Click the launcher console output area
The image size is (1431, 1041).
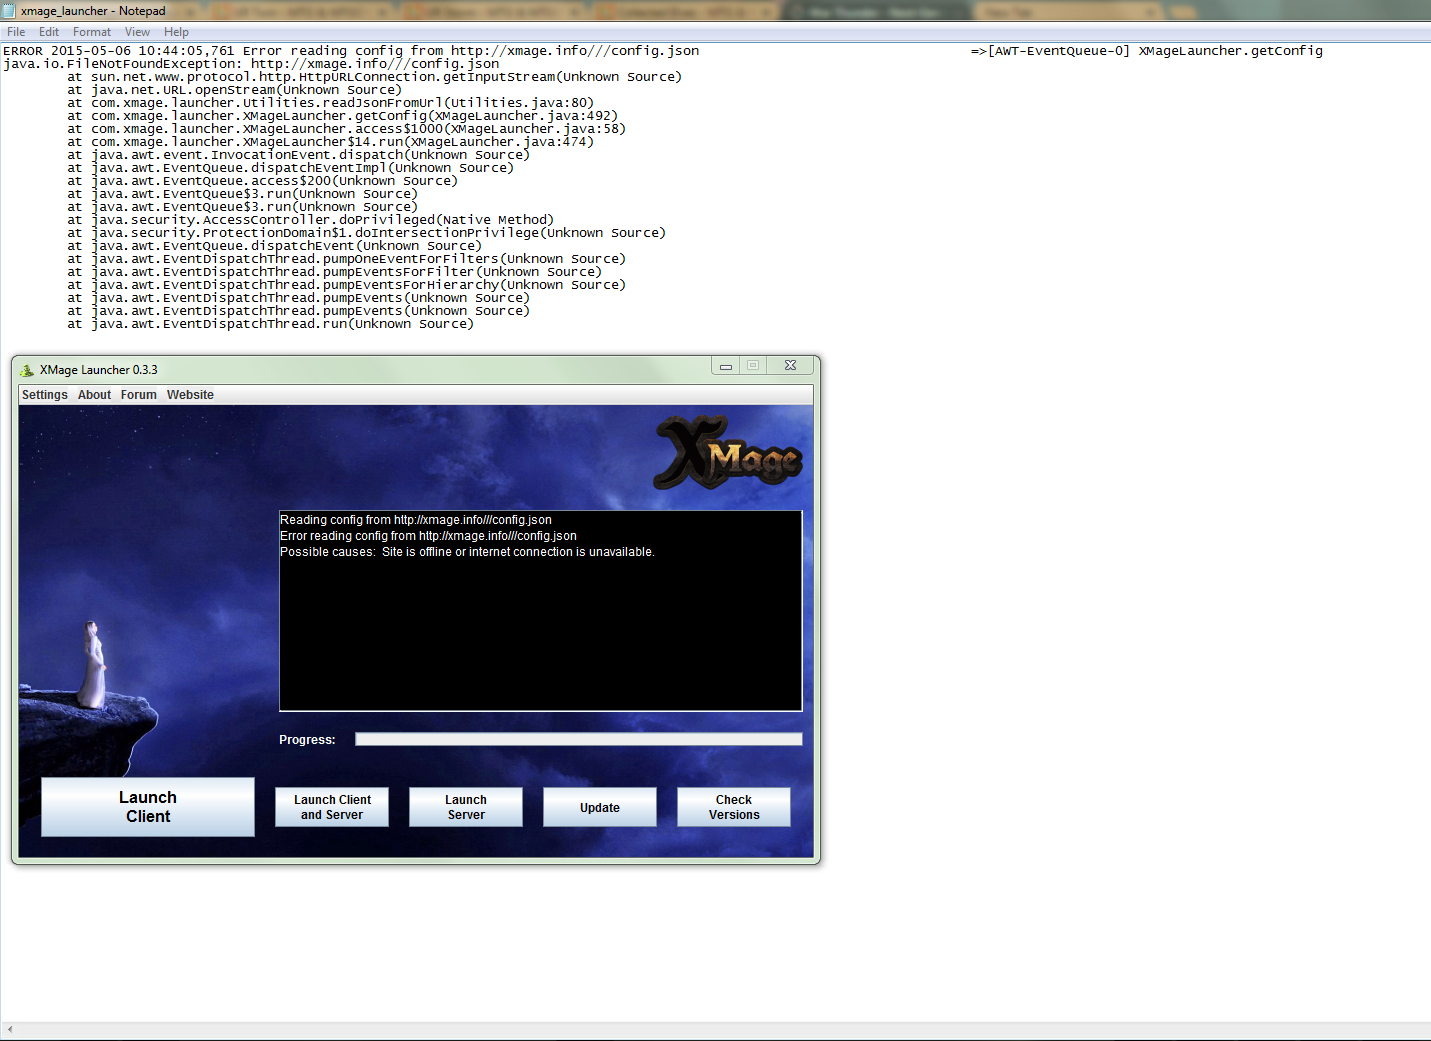[541, 611]
